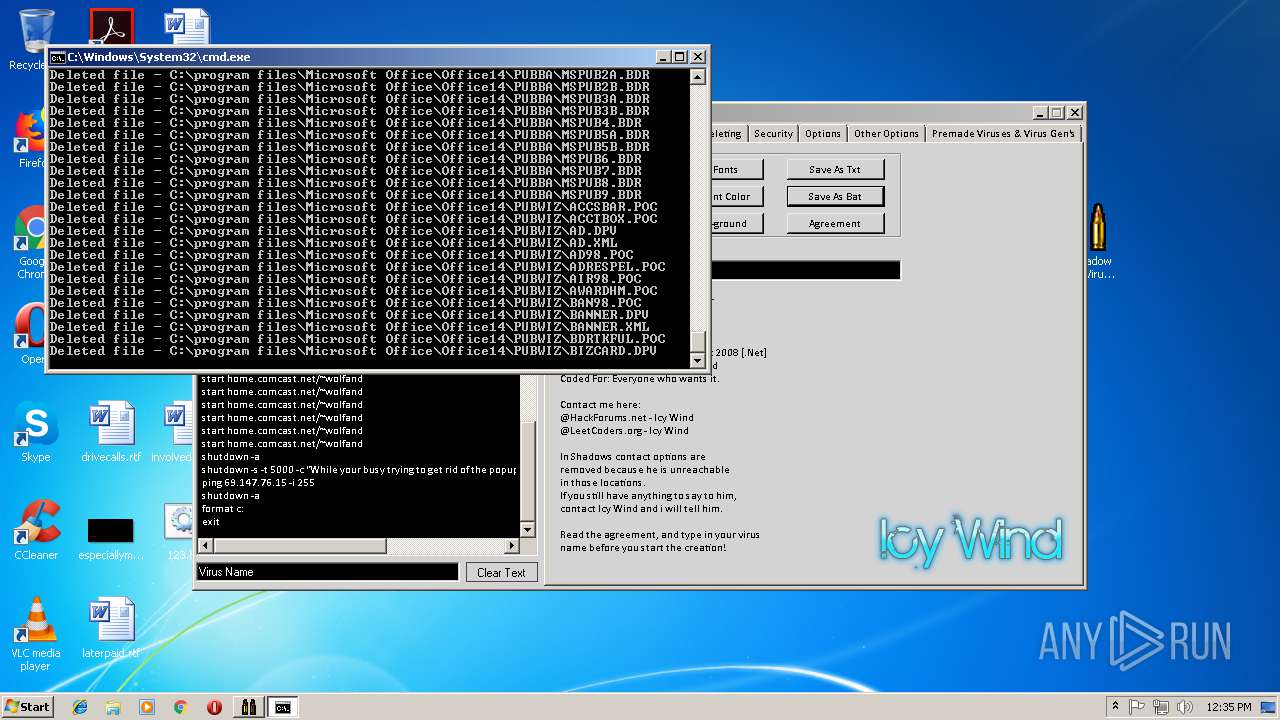Click the Virus Name input field
Viewport: 1280px width, 720px height.
click(327, 572)
